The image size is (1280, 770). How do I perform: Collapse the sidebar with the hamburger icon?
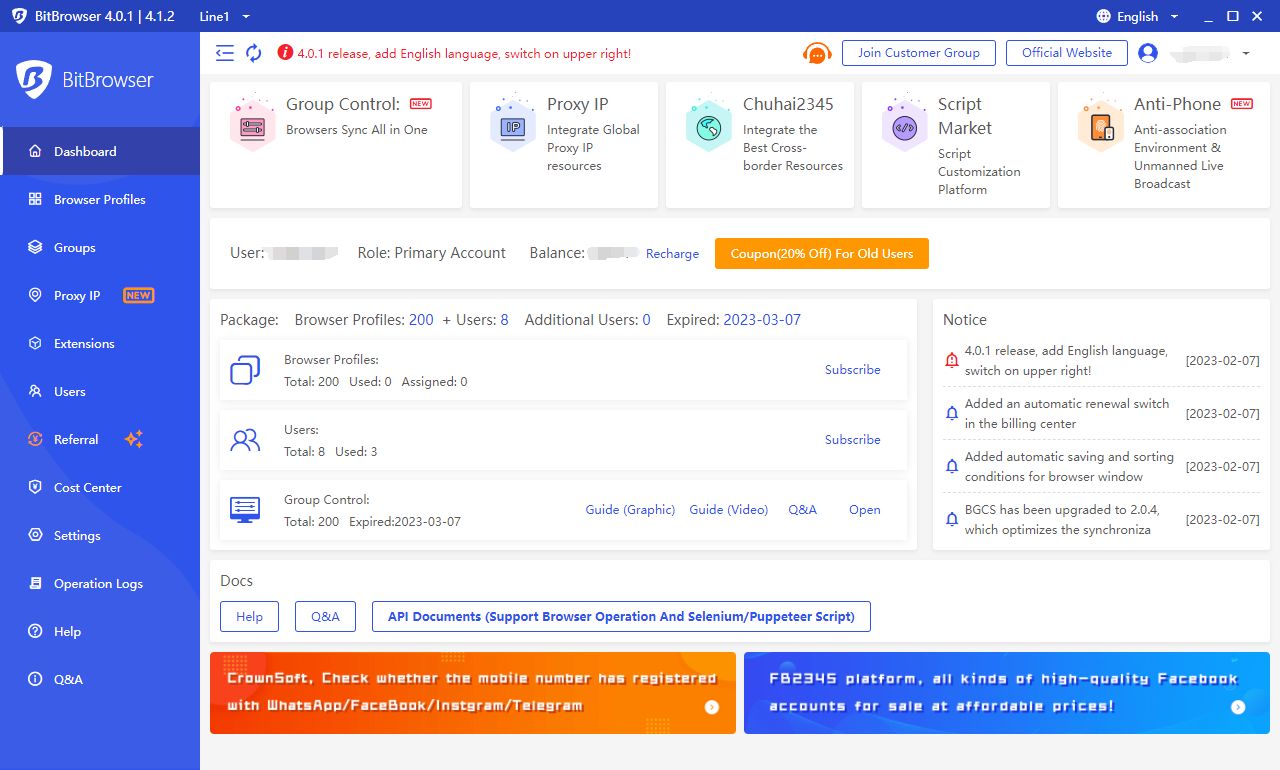pos(225,52)
